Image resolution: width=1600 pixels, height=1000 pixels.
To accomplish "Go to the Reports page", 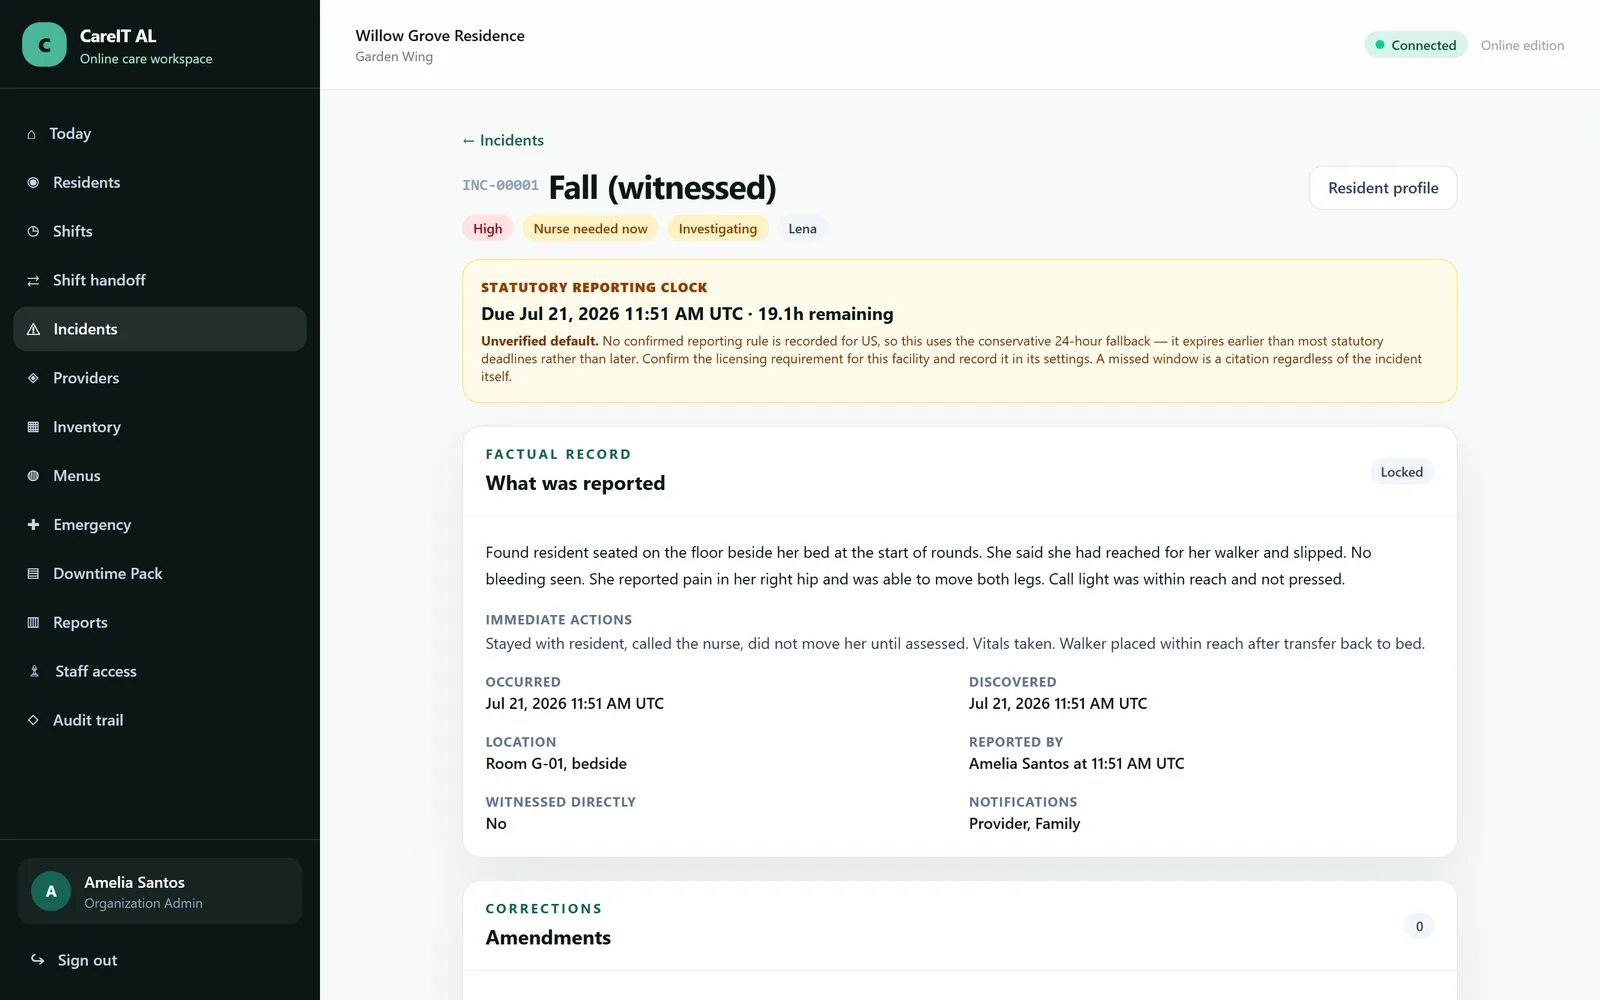I will click(160, 623).
